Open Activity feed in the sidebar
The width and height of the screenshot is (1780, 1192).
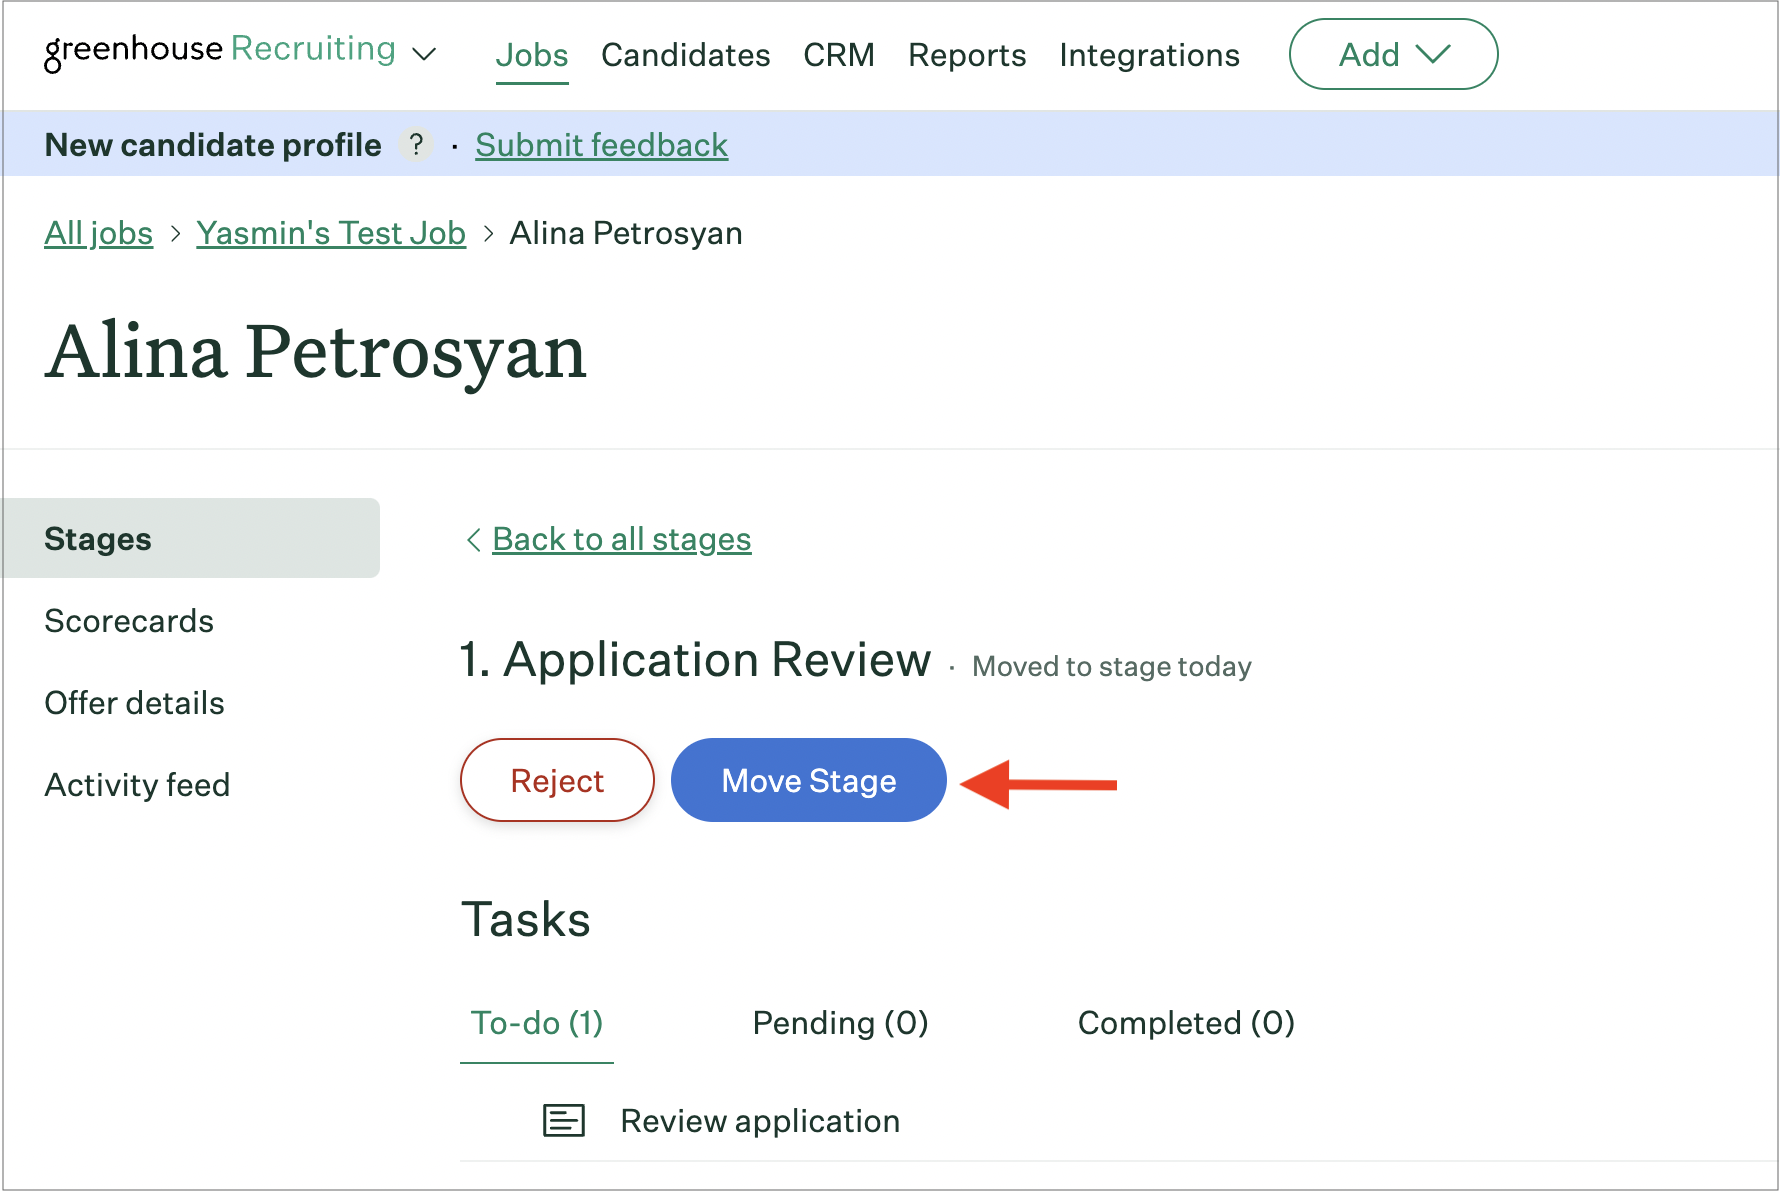click(x=138, y=785)
